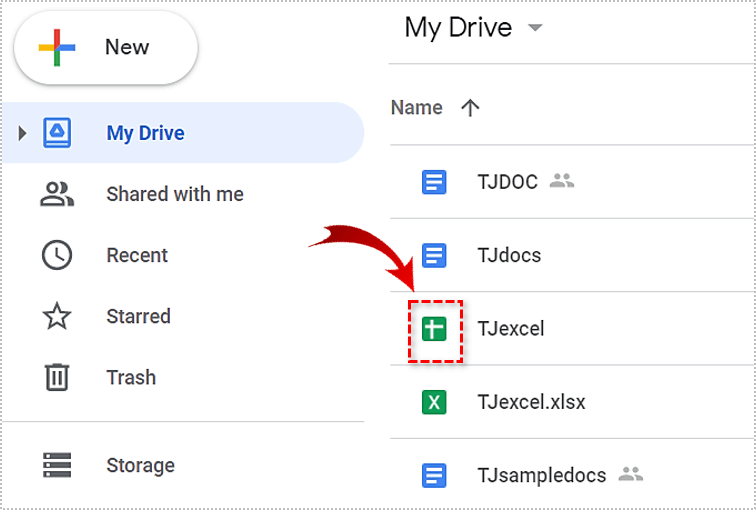Click the Recent clock icon

(57, 255)
